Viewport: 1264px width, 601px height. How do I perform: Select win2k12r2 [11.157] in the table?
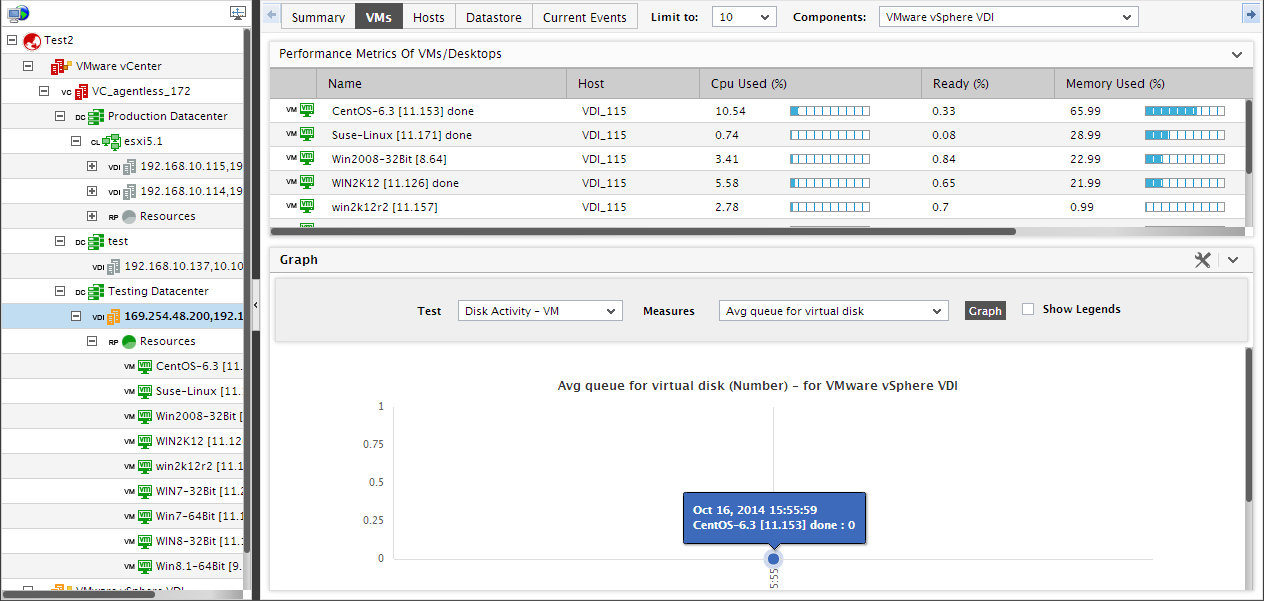385,207
